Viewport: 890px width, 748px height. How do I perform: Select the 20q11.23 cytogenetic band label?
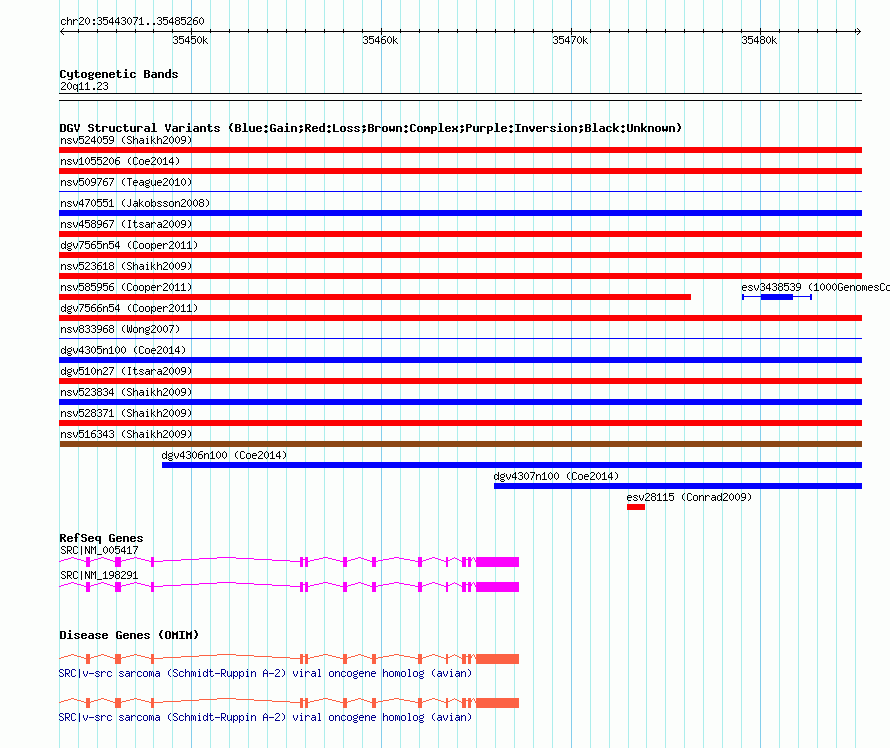point(84,86)
